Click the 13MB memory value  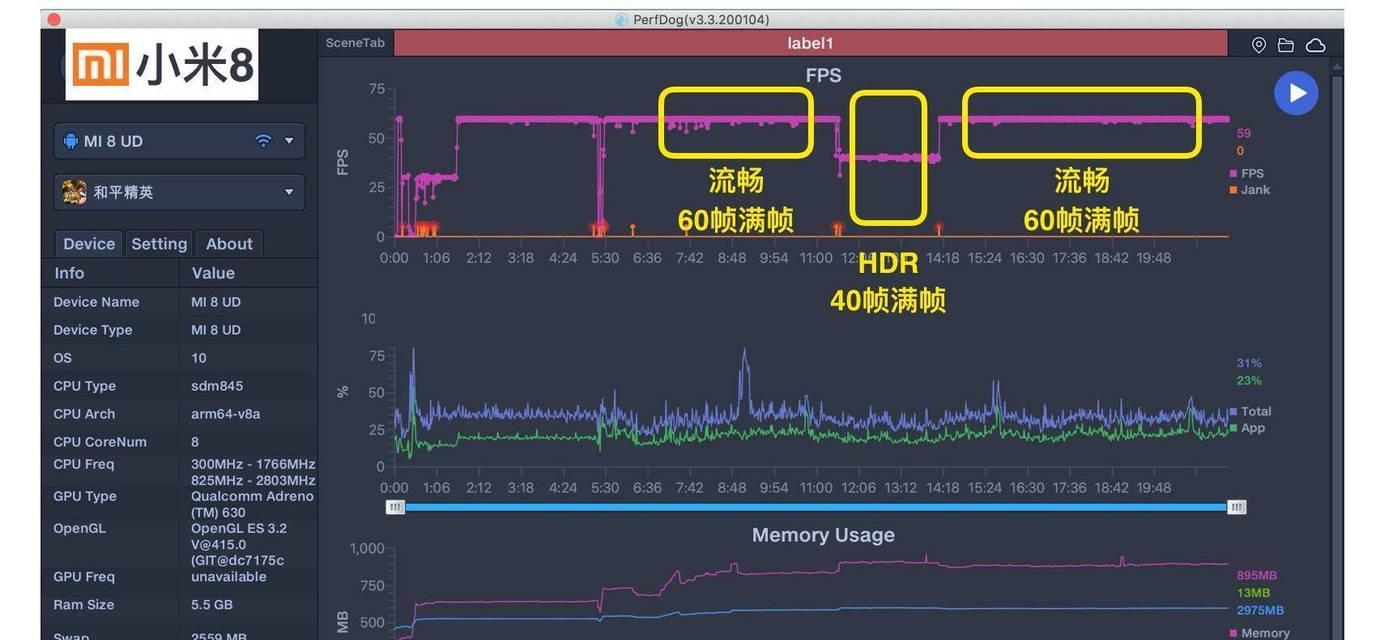tap(1253, 593)
